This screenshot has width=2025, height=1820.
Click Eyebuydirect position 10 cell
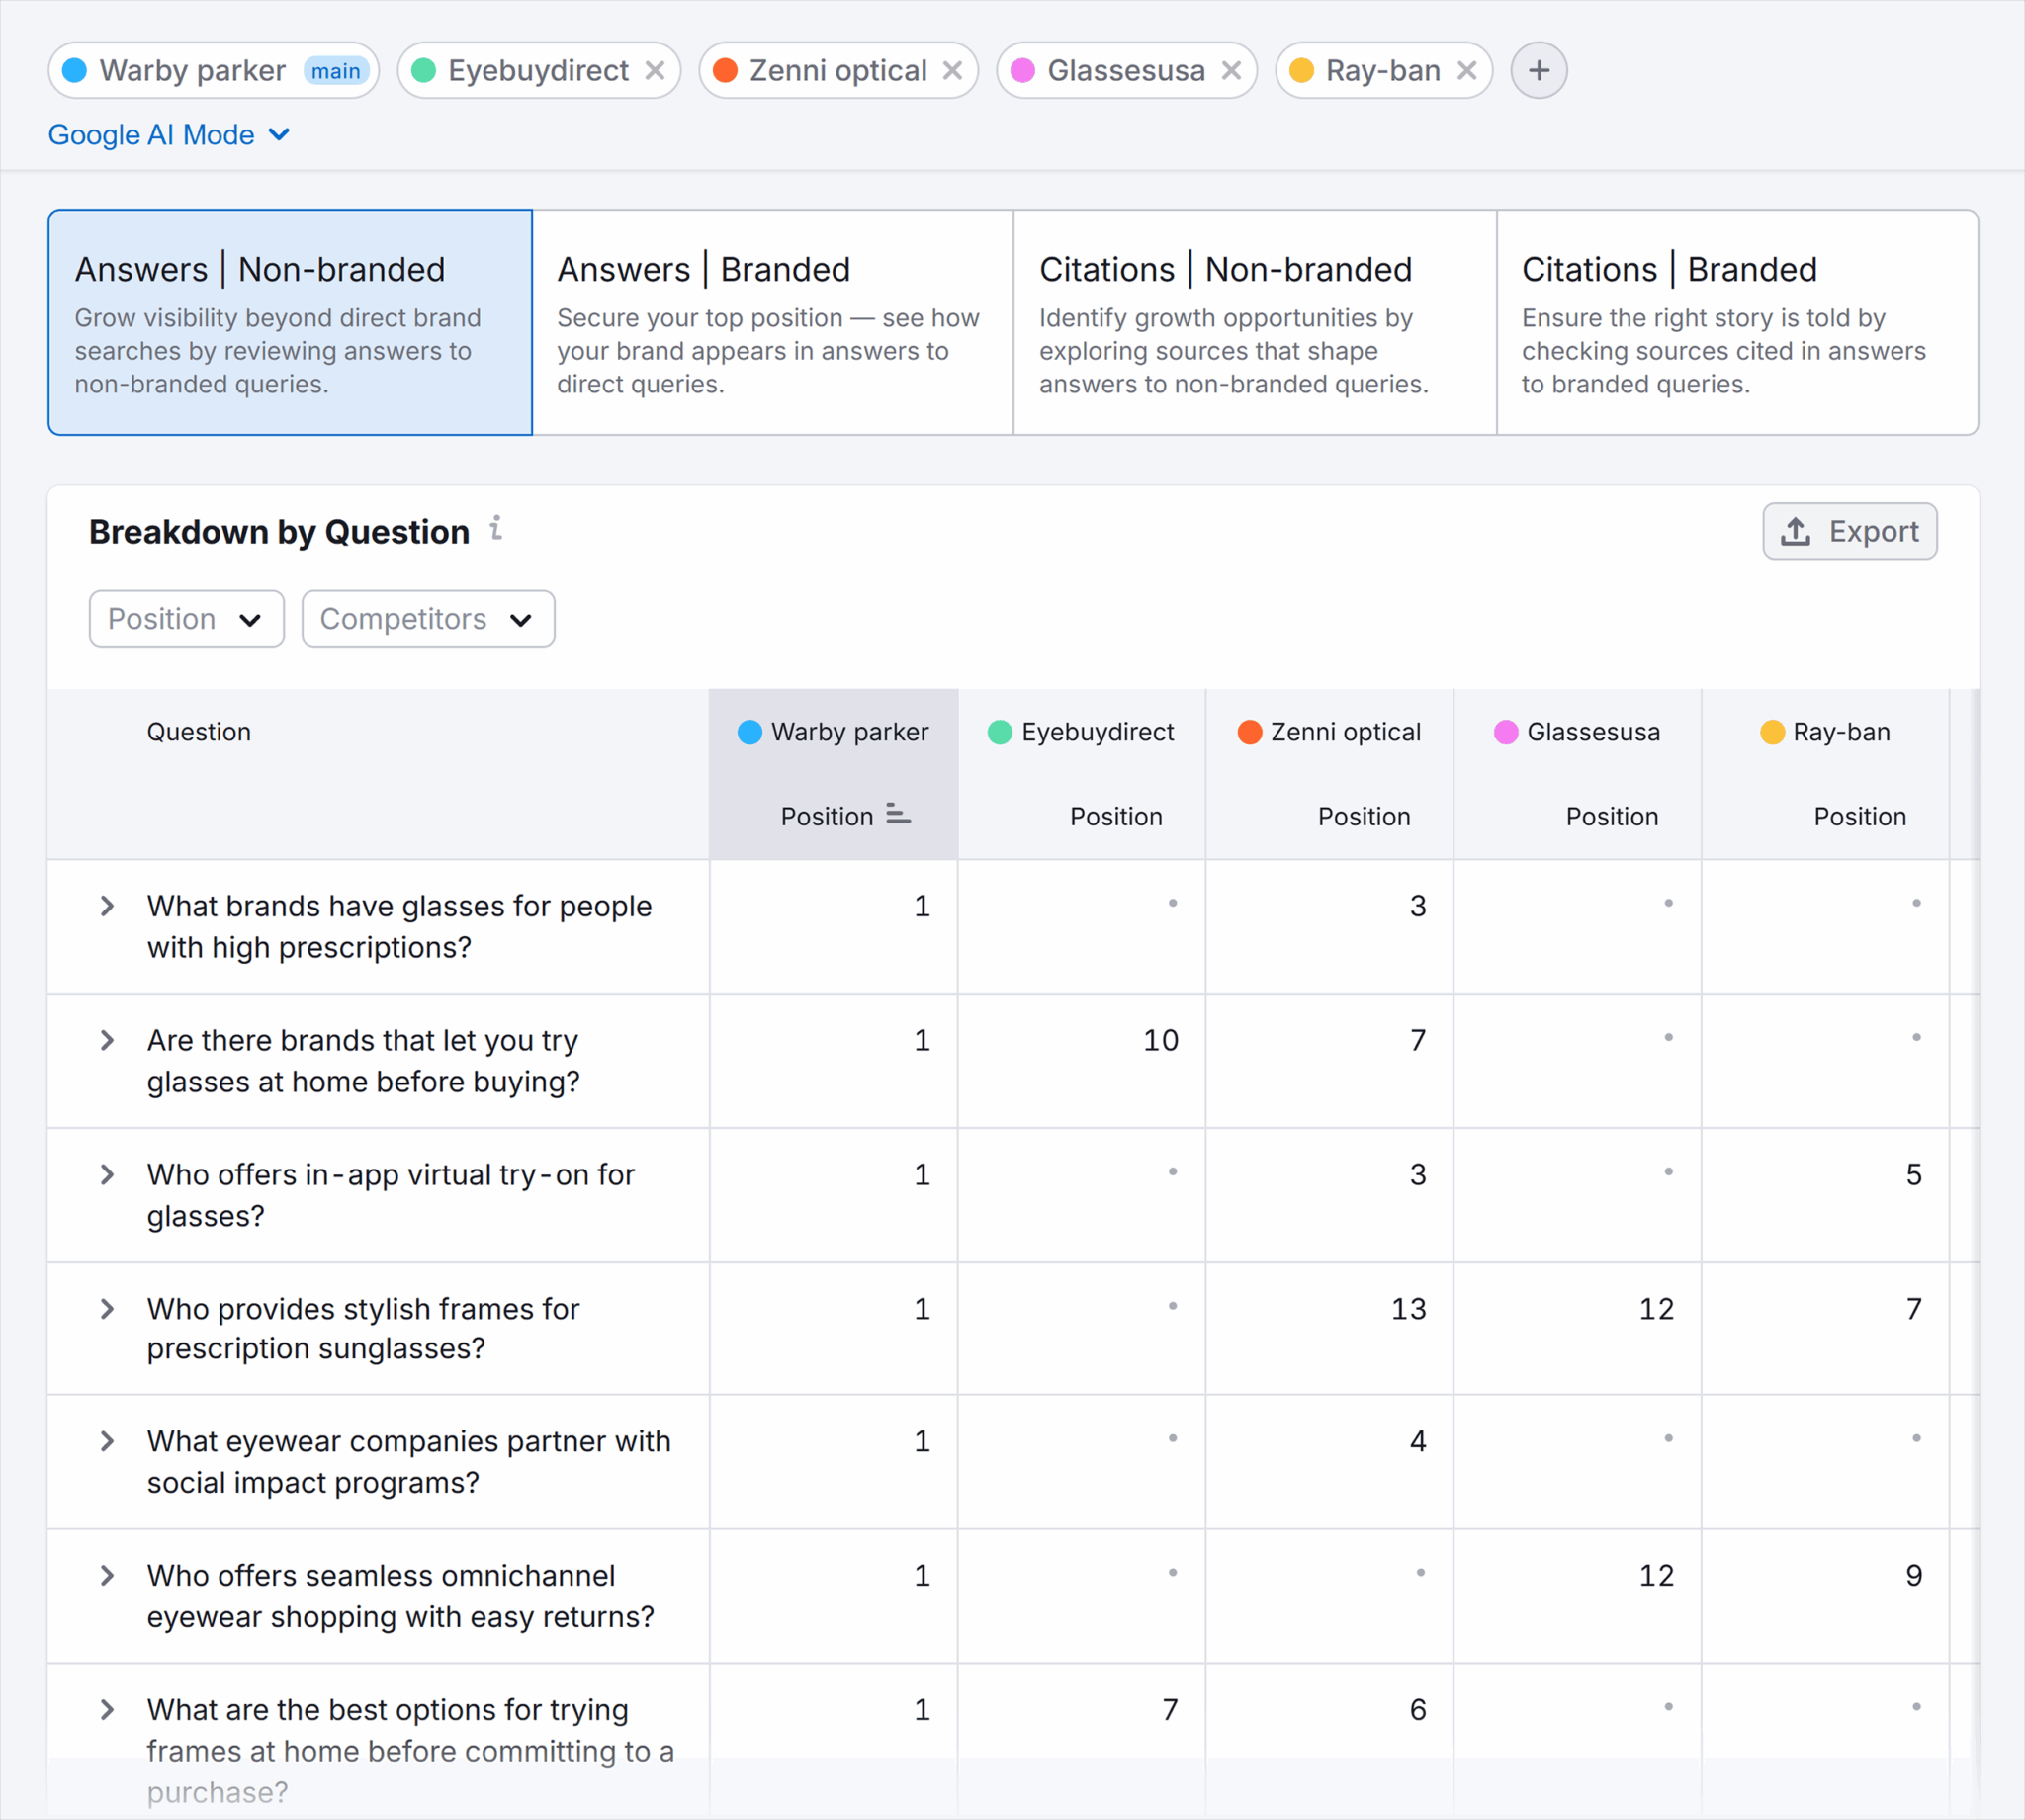[1161, 1040]
